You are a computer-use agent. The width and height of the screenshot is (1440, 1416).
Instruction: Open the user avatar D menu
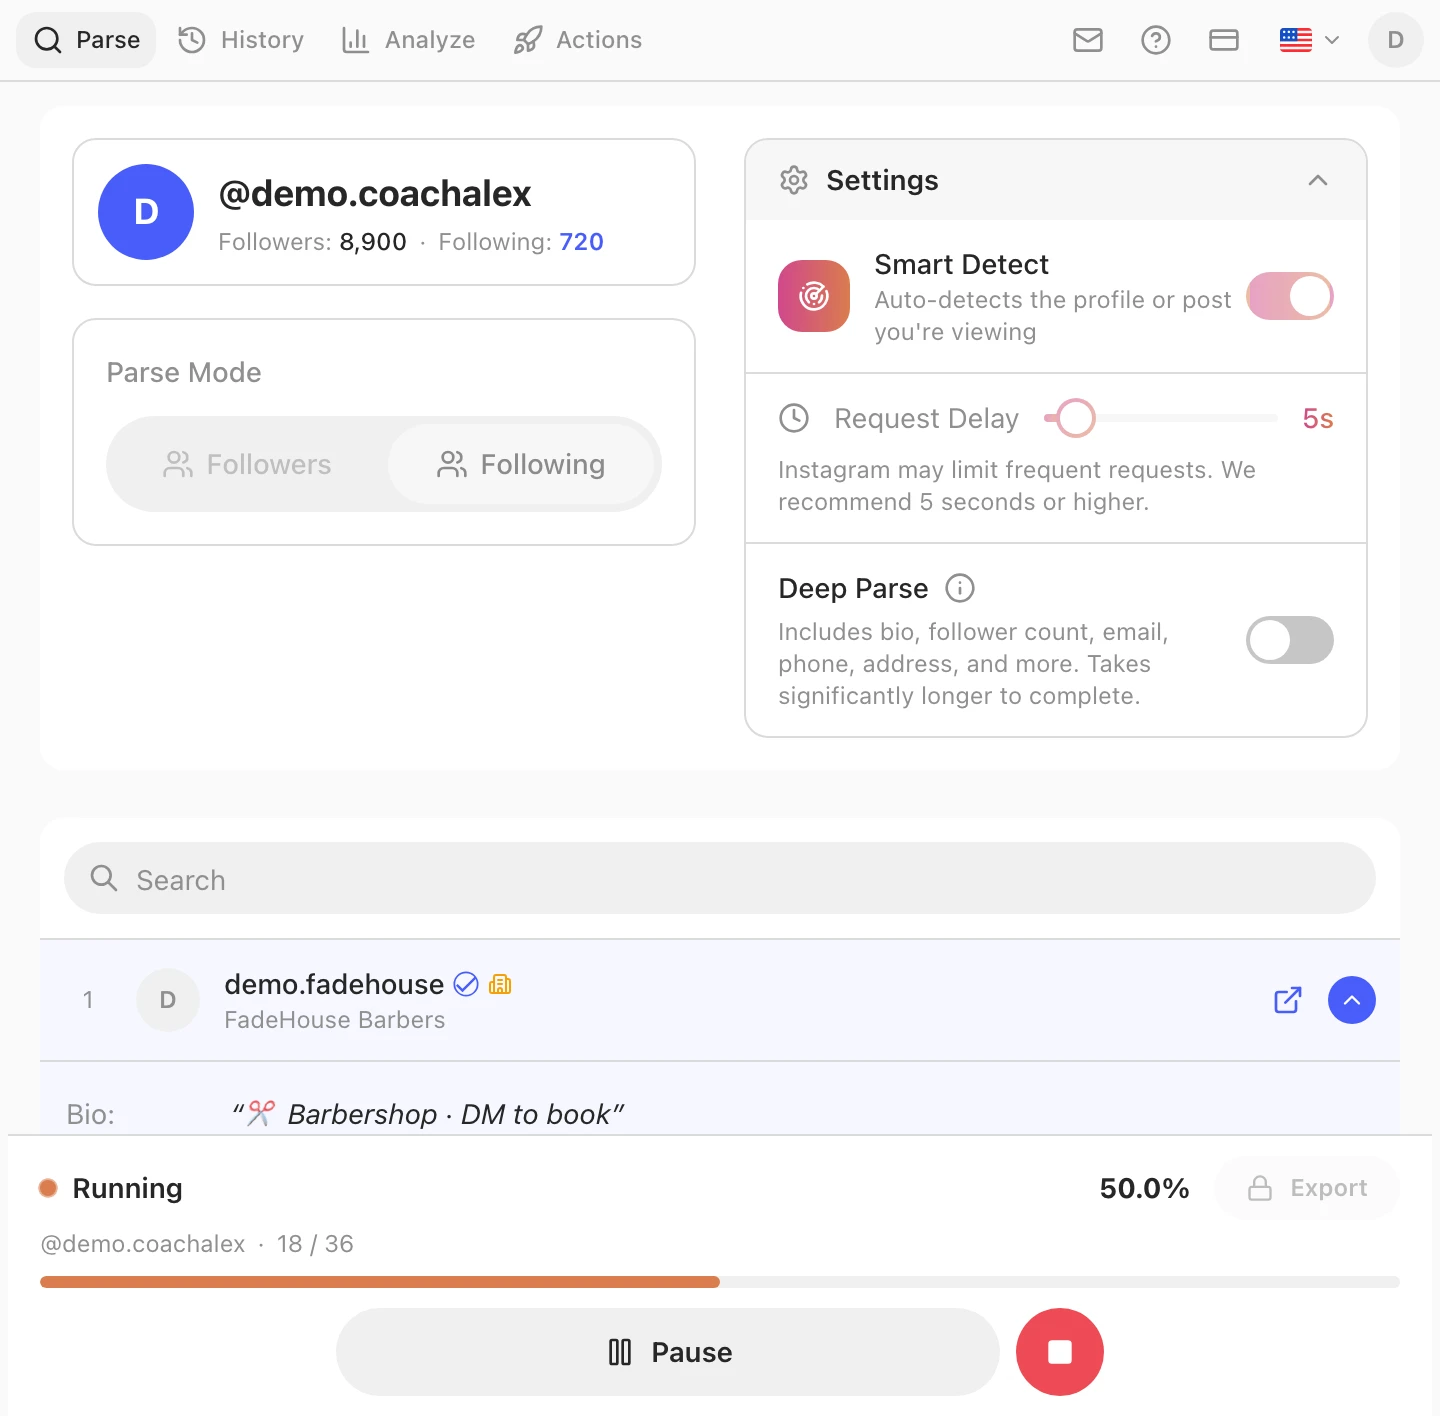(x=1396, y=40)
